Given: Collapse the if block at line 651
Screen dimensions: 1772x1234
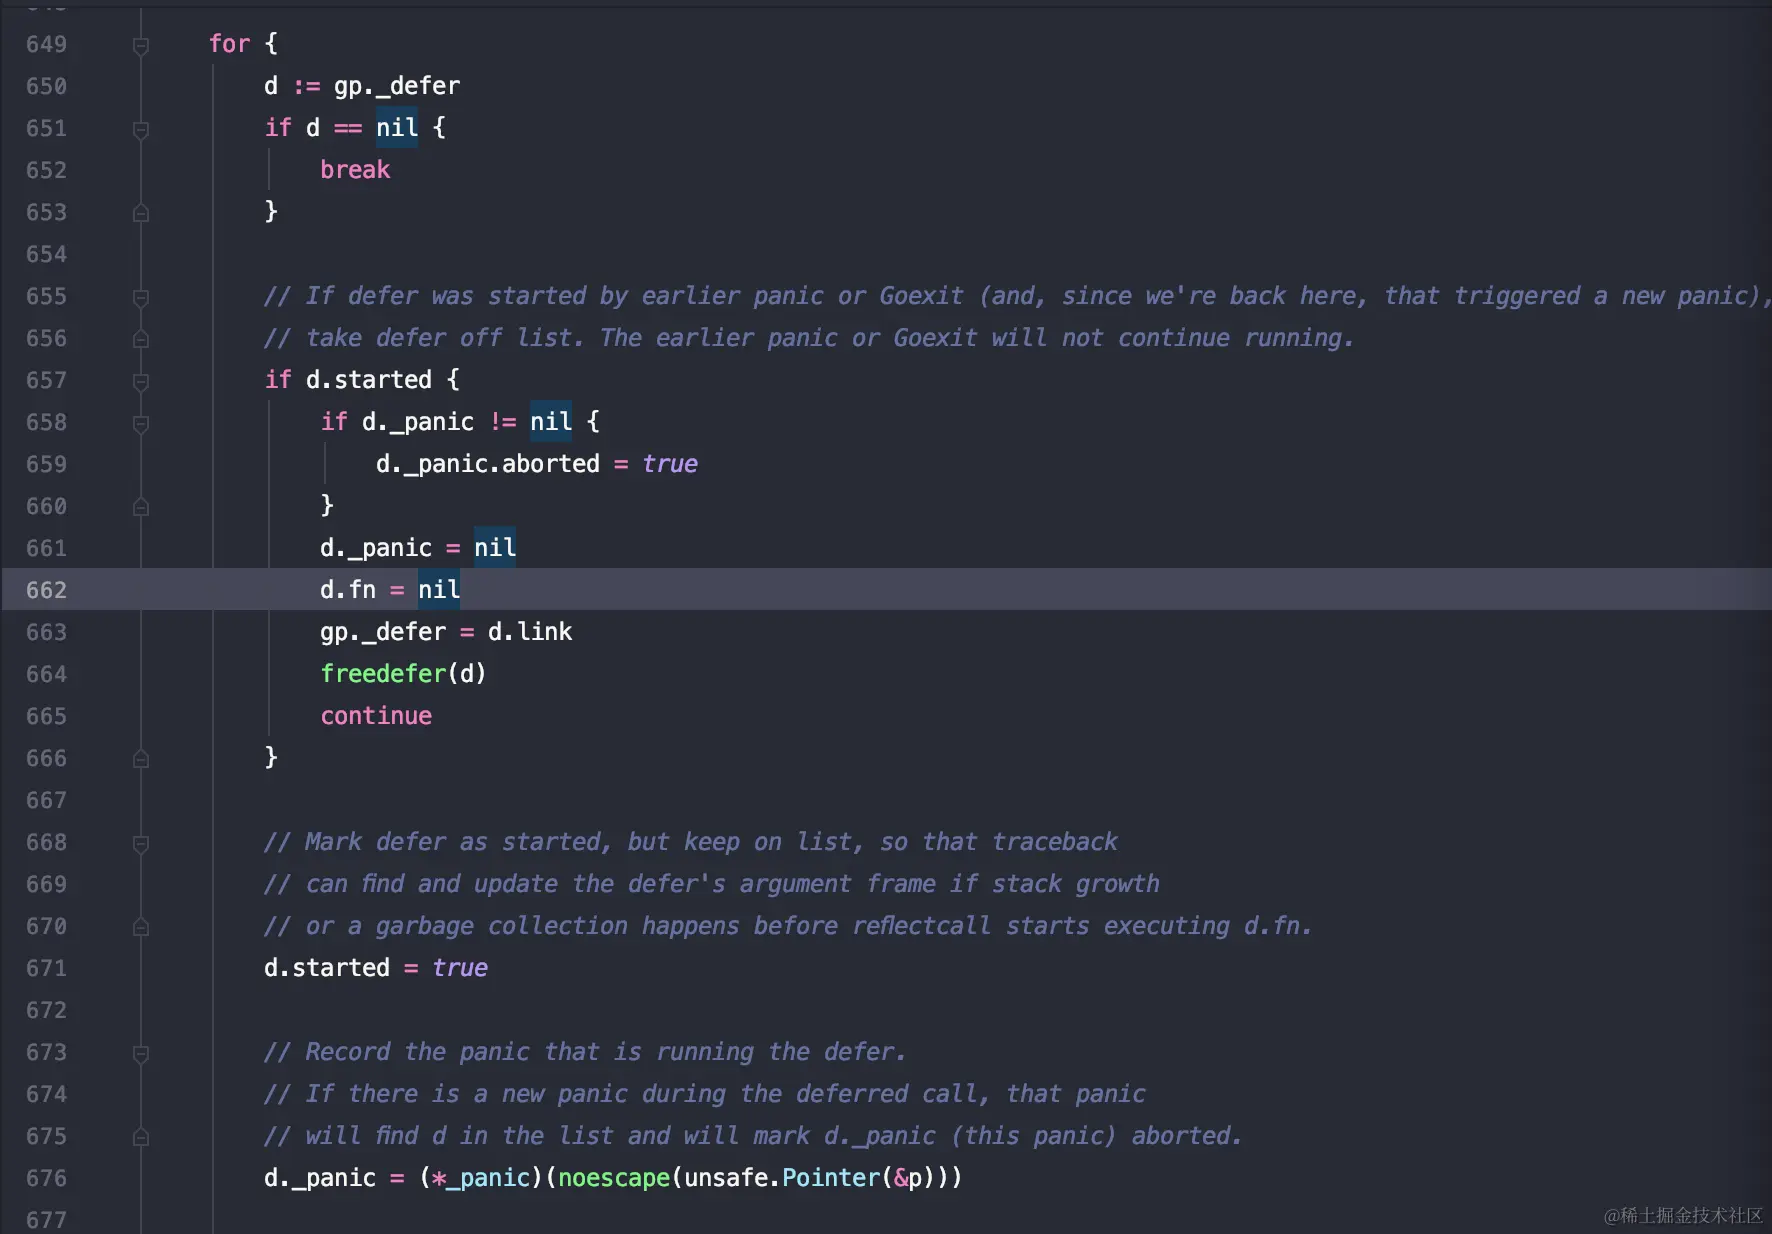Looking at the screenshot, I should [x=141, y=130].
